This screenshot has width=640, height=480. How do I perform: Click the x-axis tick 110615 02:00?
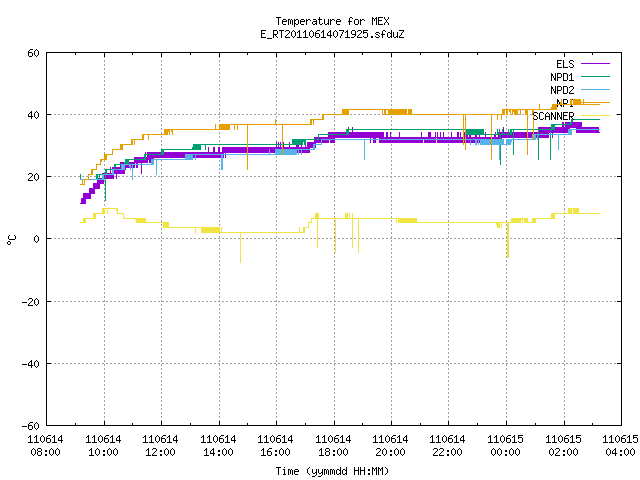point(564,446)
